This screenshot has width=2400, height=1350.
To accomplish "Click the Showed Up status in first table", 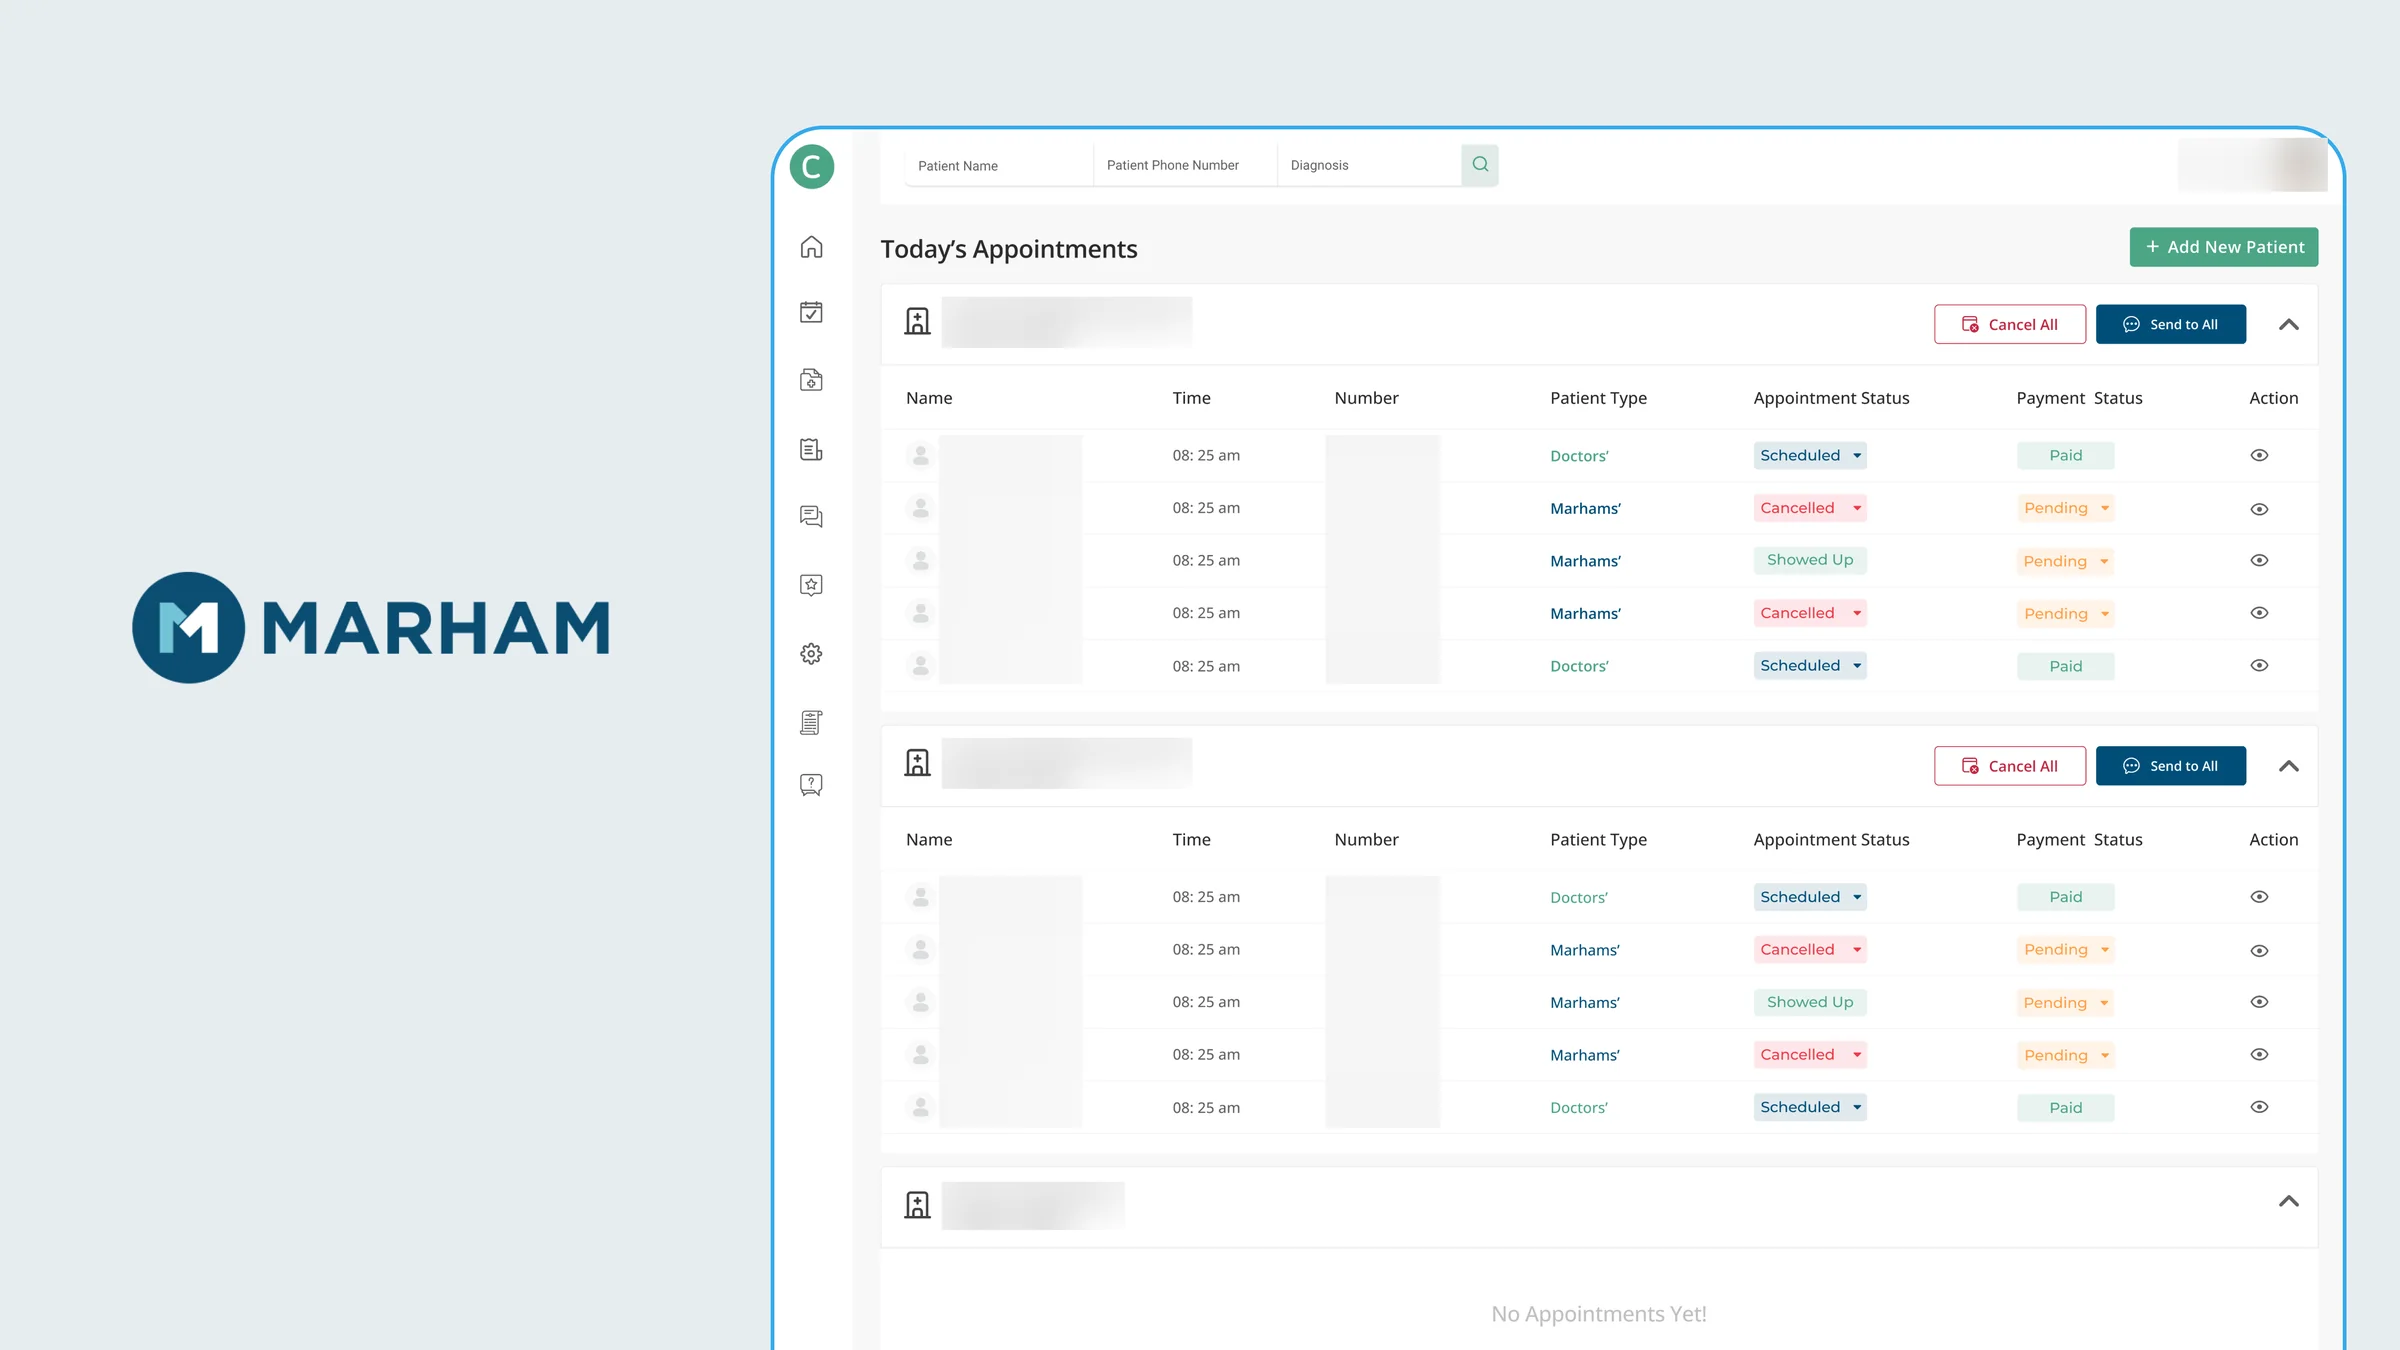I will coord(1810,560).
